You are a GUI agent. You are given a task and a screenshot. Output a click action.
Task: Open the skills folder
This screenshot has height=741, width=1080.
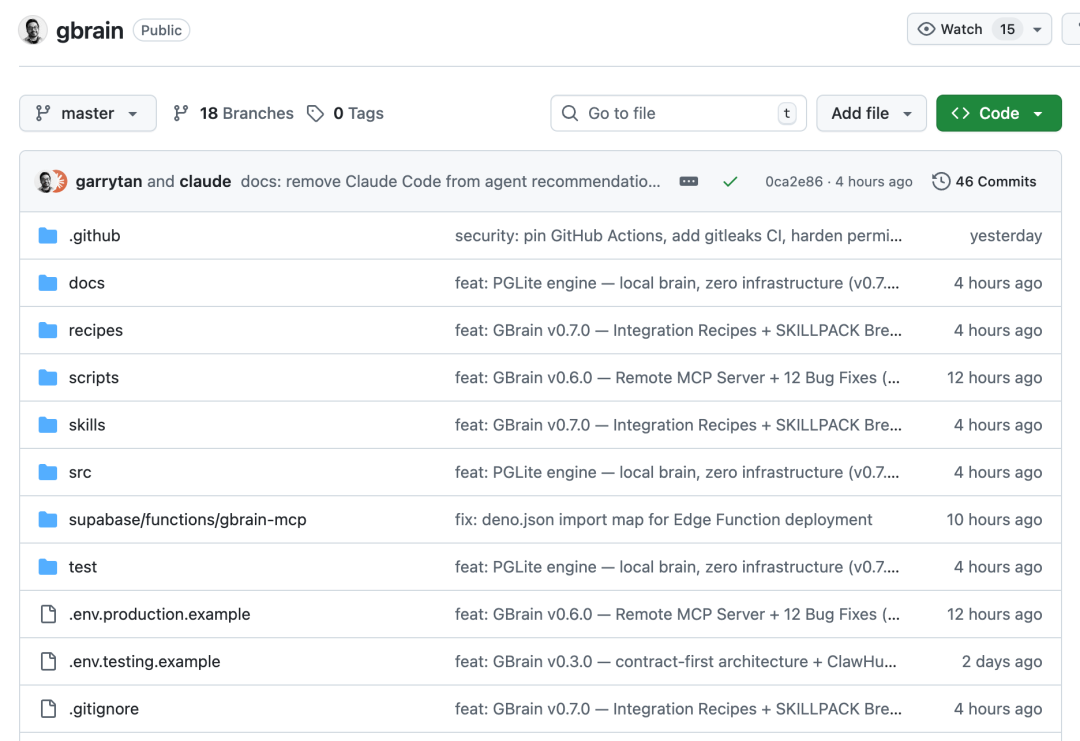click(87, 425)
